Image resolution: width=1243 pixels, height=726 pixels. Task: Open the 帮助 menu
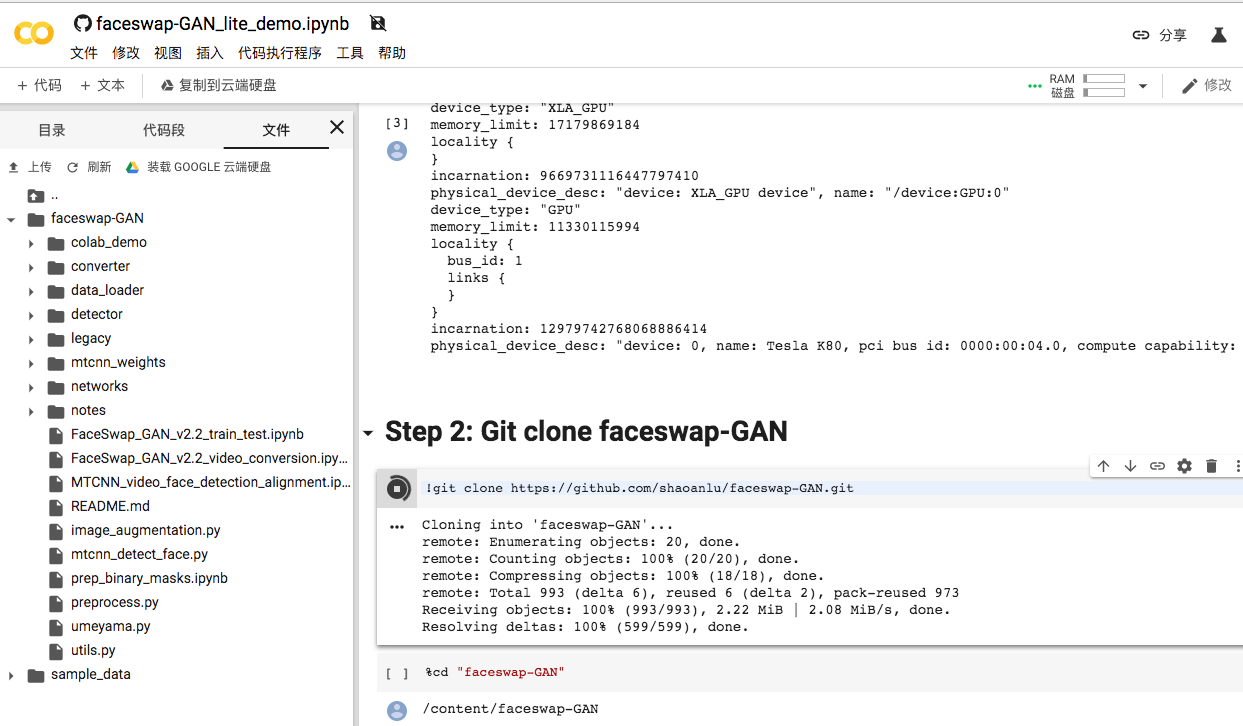(x=392, y=53)
